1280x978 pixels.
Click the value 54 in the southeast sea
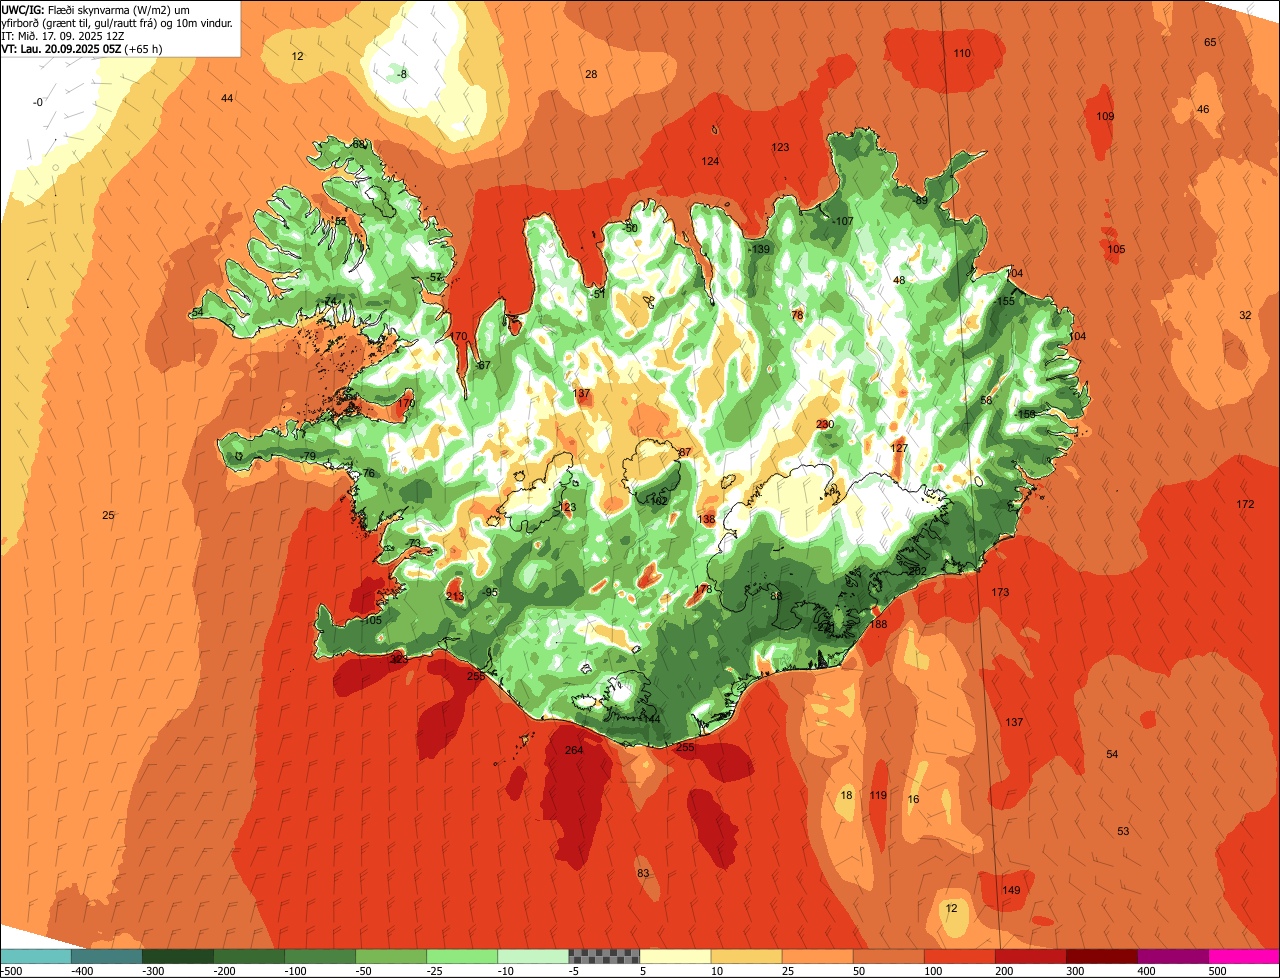(x=1112, y=753)
